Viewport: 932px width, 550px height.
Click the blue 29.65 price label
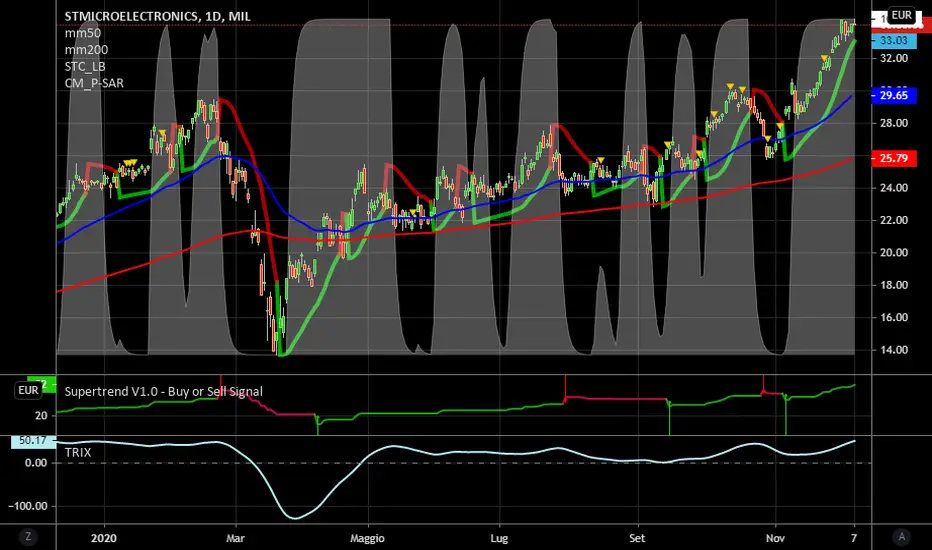pos(891,98)
